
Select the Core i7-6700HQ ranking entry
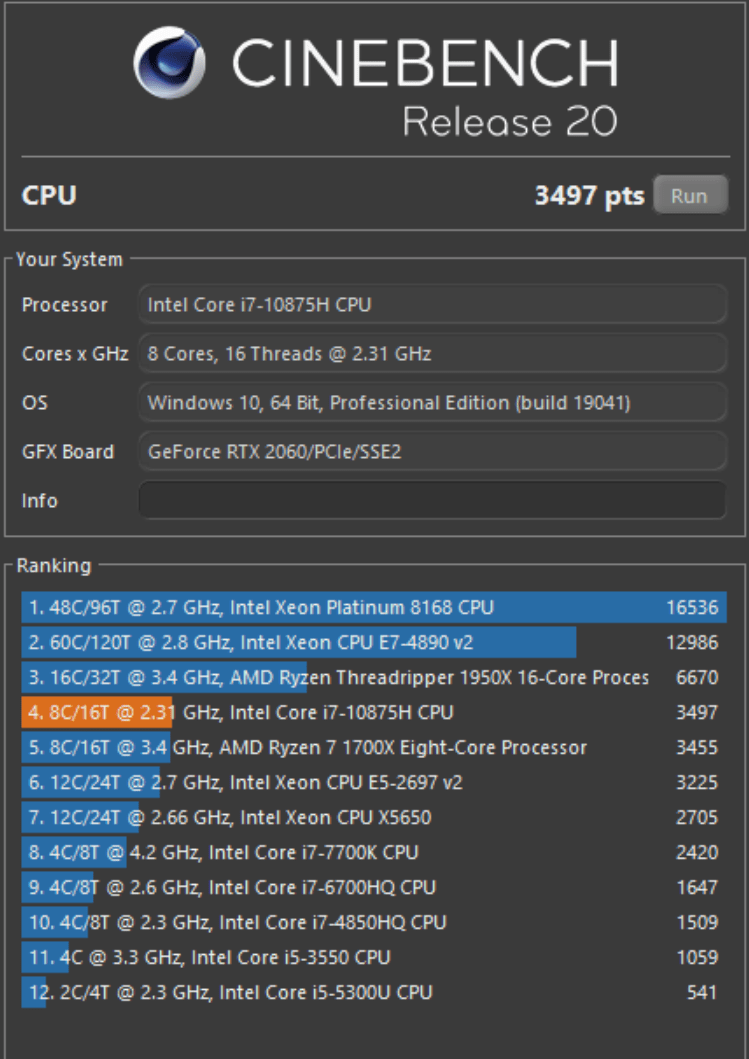tap(373, 888)
